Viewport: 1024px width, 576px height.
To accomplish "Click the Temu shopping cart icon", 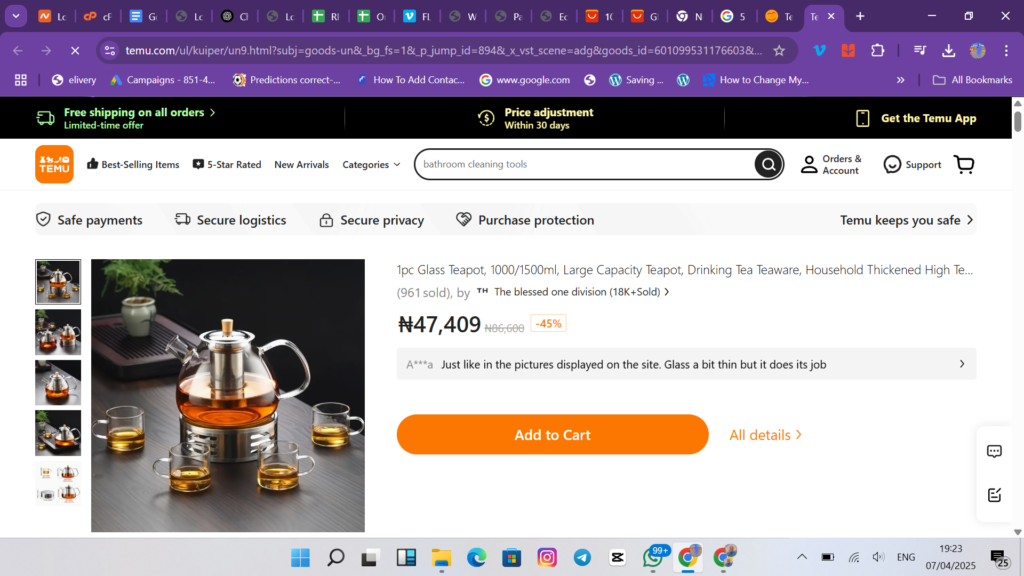I will point(964,165).
